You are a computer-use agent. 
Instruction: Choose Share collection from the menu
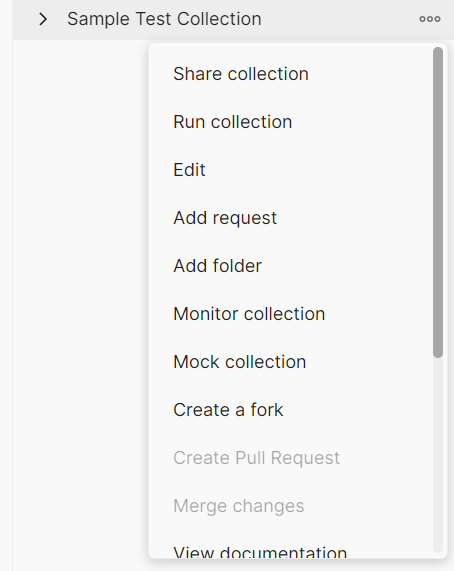(x=241, y=74)
